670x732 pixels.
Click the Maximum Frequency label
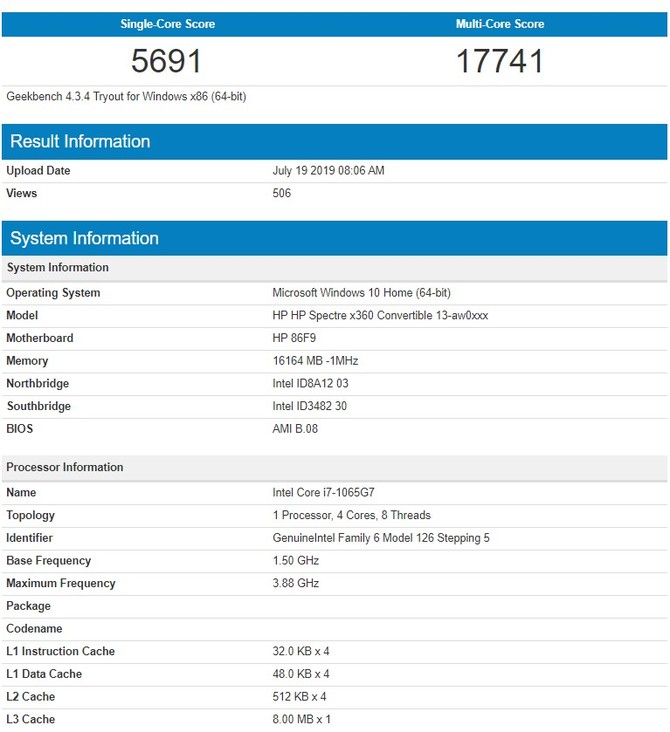[61, 583]
